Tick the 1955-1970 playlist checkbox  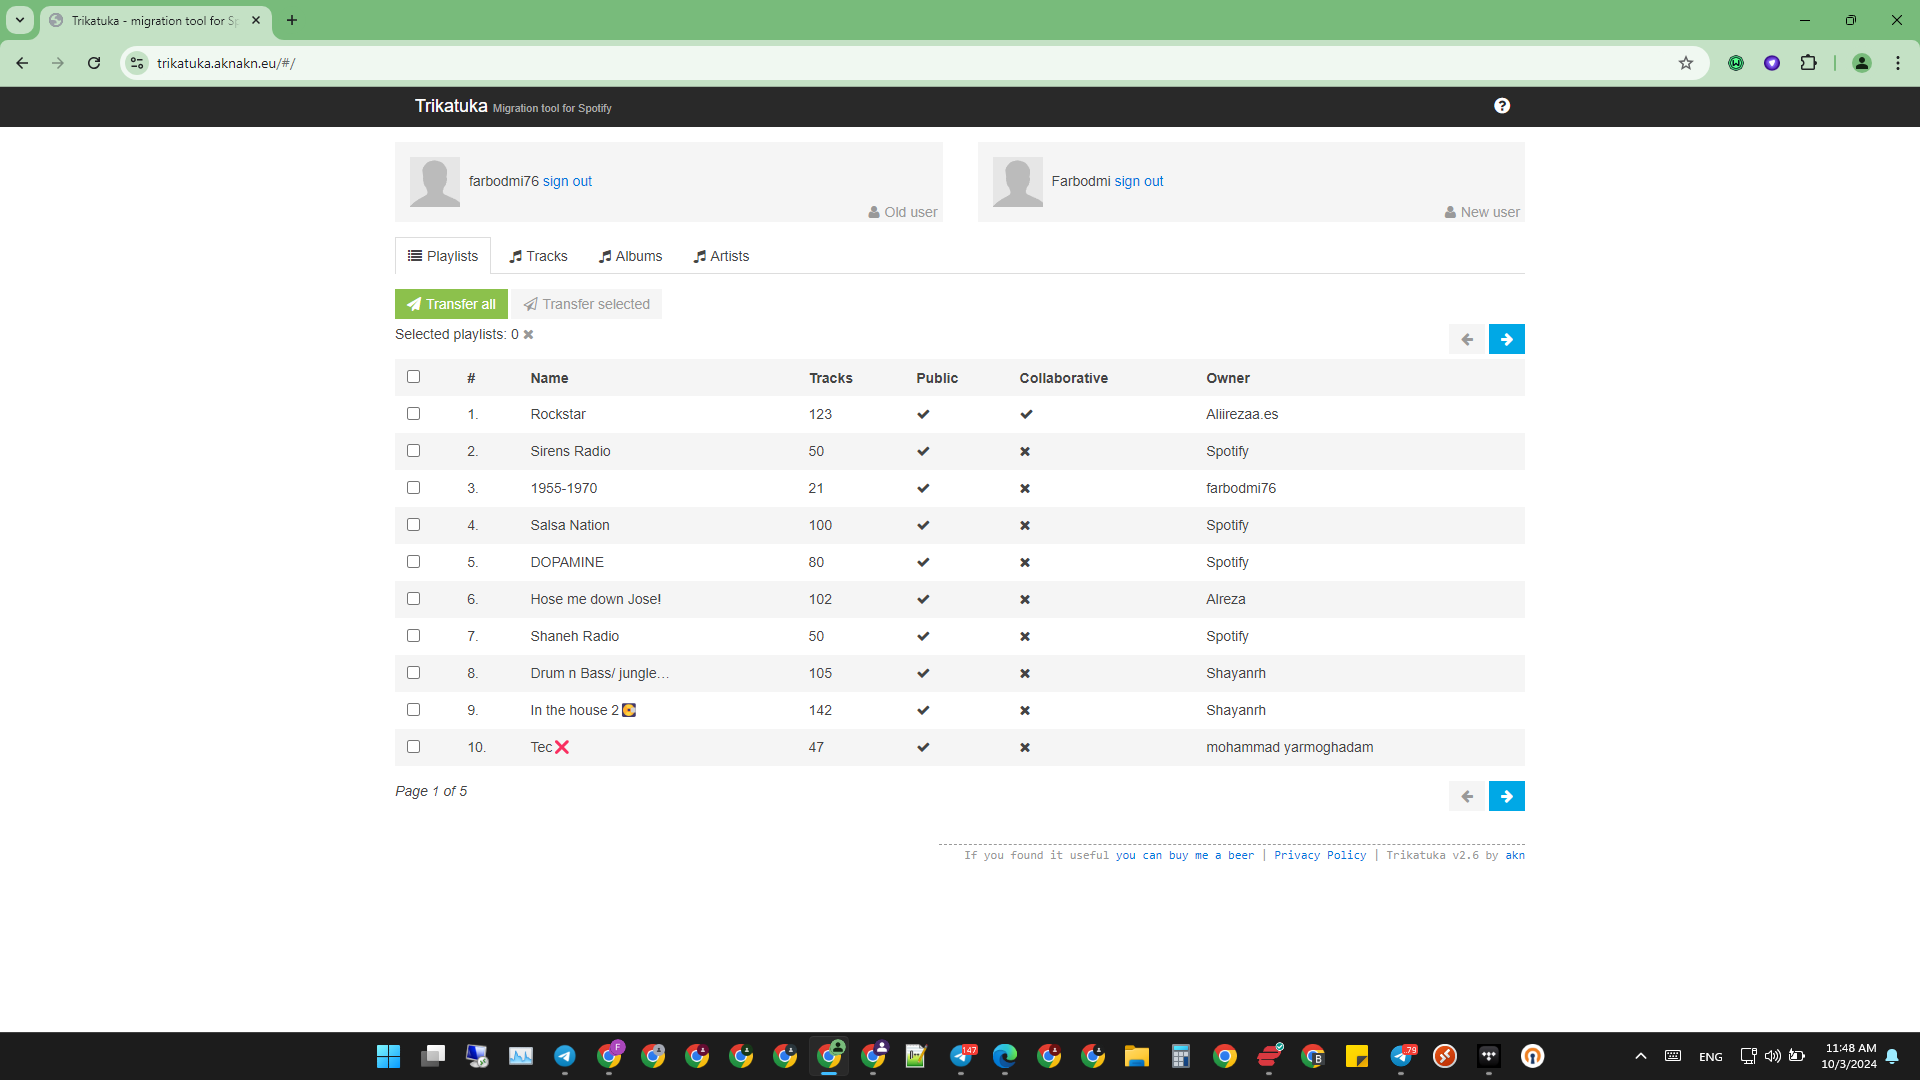tap(413, 488)
